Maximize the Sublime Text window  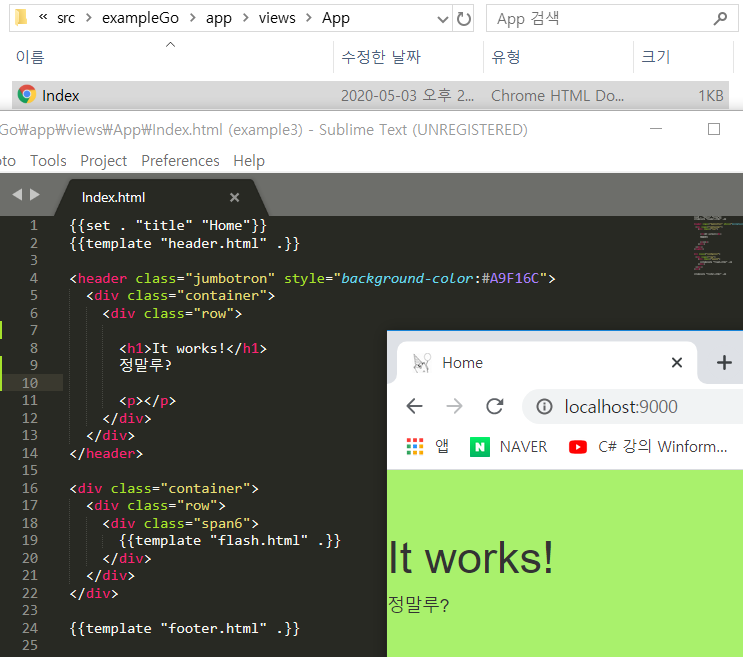pos(714,129)
